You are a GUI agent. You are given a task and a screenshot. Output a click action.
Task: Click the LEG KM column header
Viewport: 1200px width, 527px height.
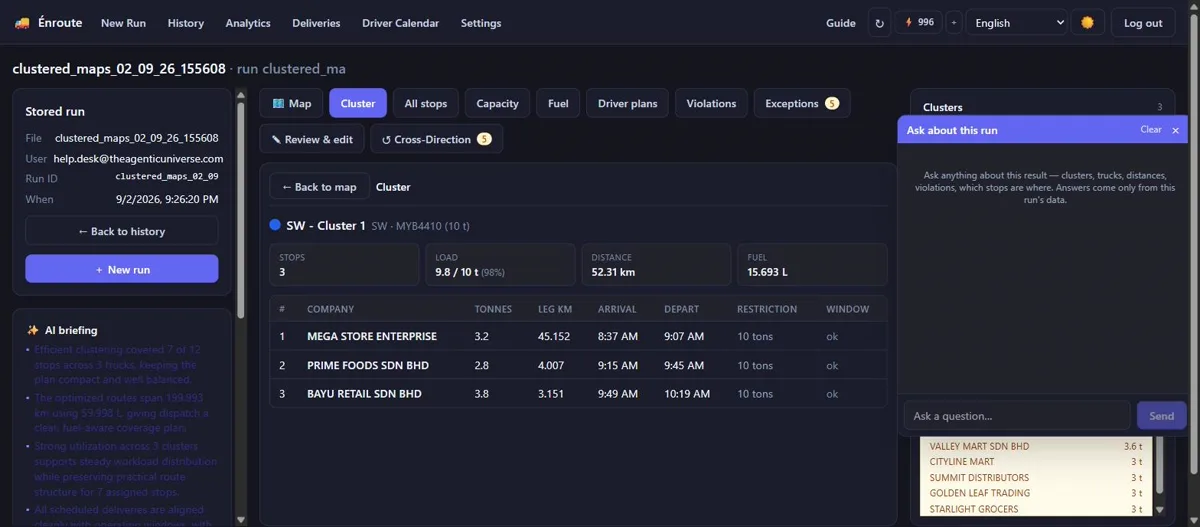coord(555,309)
